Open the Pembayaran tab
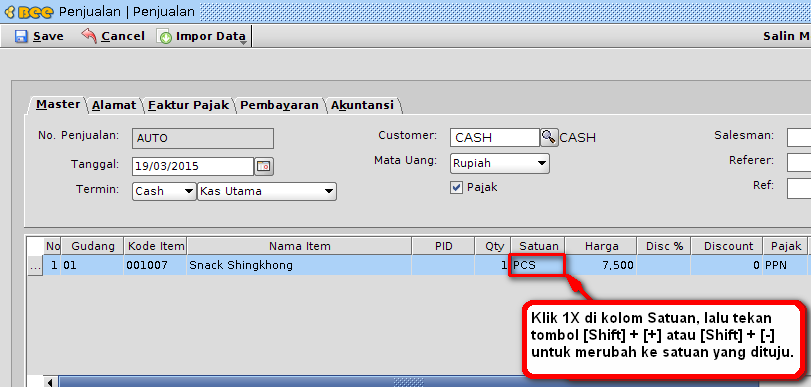This screenshot has height=387, width=811. (279, 106)
